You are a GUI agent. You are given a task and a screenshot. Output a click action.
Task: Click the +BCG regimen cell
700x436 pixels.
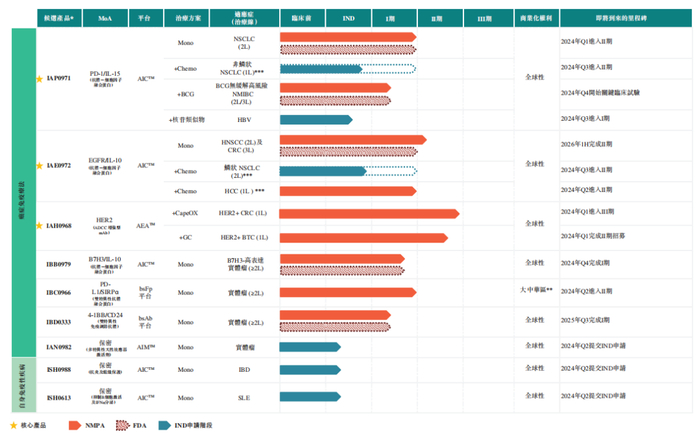pos(186,94)
